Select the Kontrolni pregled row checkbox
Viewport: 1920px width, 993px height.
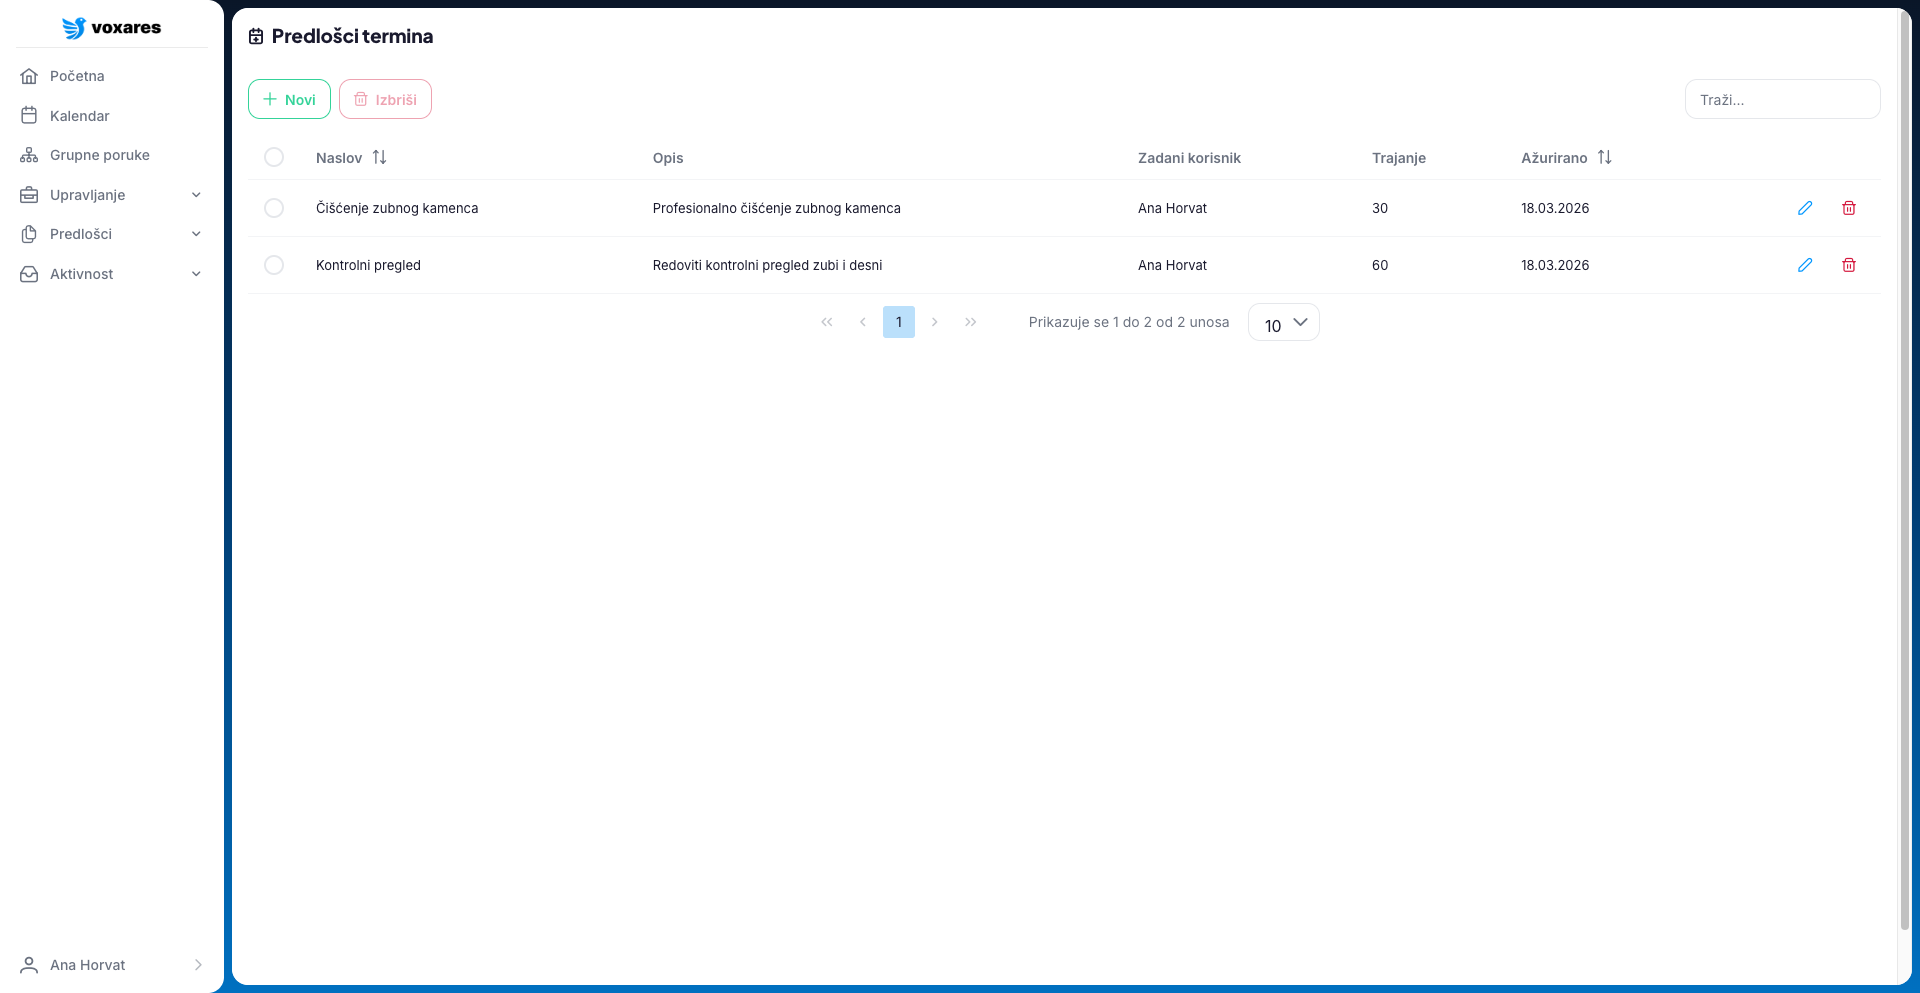(274, 265)
